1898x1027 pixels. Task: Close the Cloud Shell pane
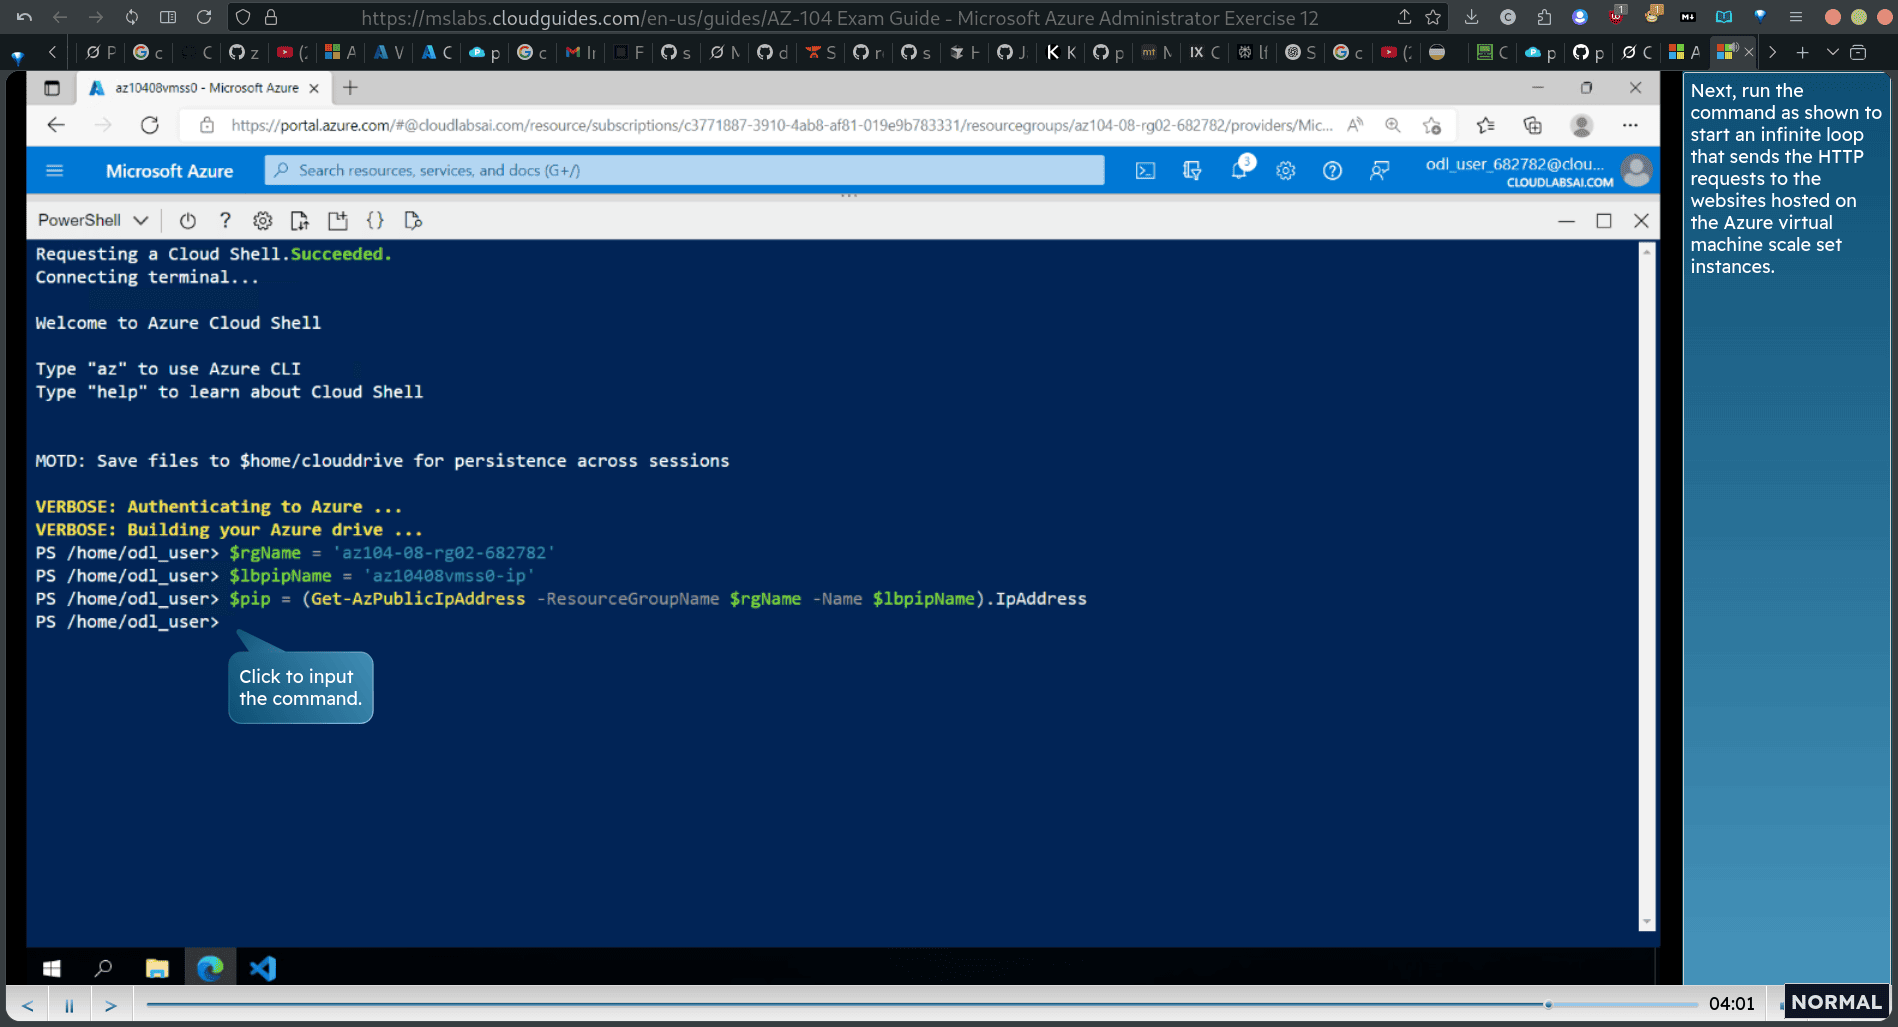pyautogui.click(x=1641, y=221)
